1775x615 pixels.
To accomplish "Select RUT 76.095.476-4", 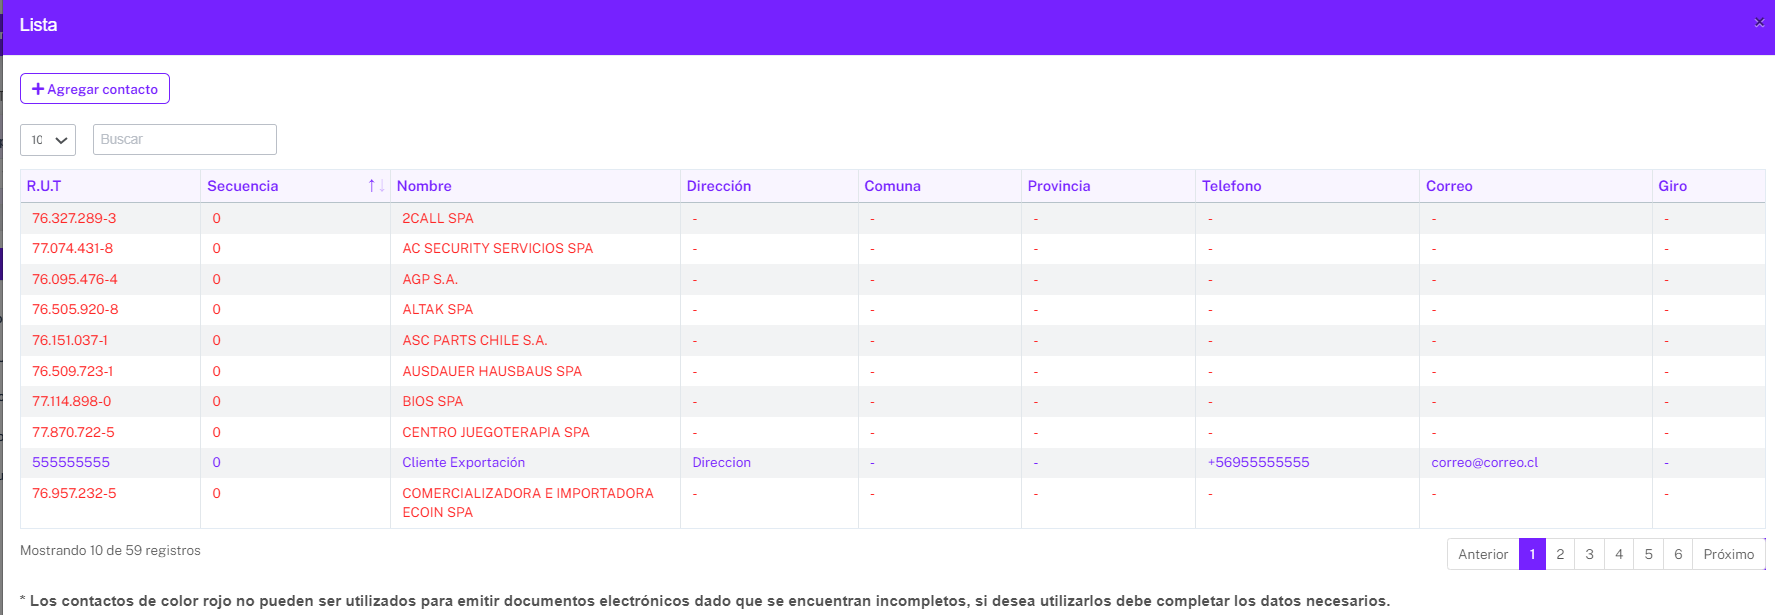I will 75,279.
